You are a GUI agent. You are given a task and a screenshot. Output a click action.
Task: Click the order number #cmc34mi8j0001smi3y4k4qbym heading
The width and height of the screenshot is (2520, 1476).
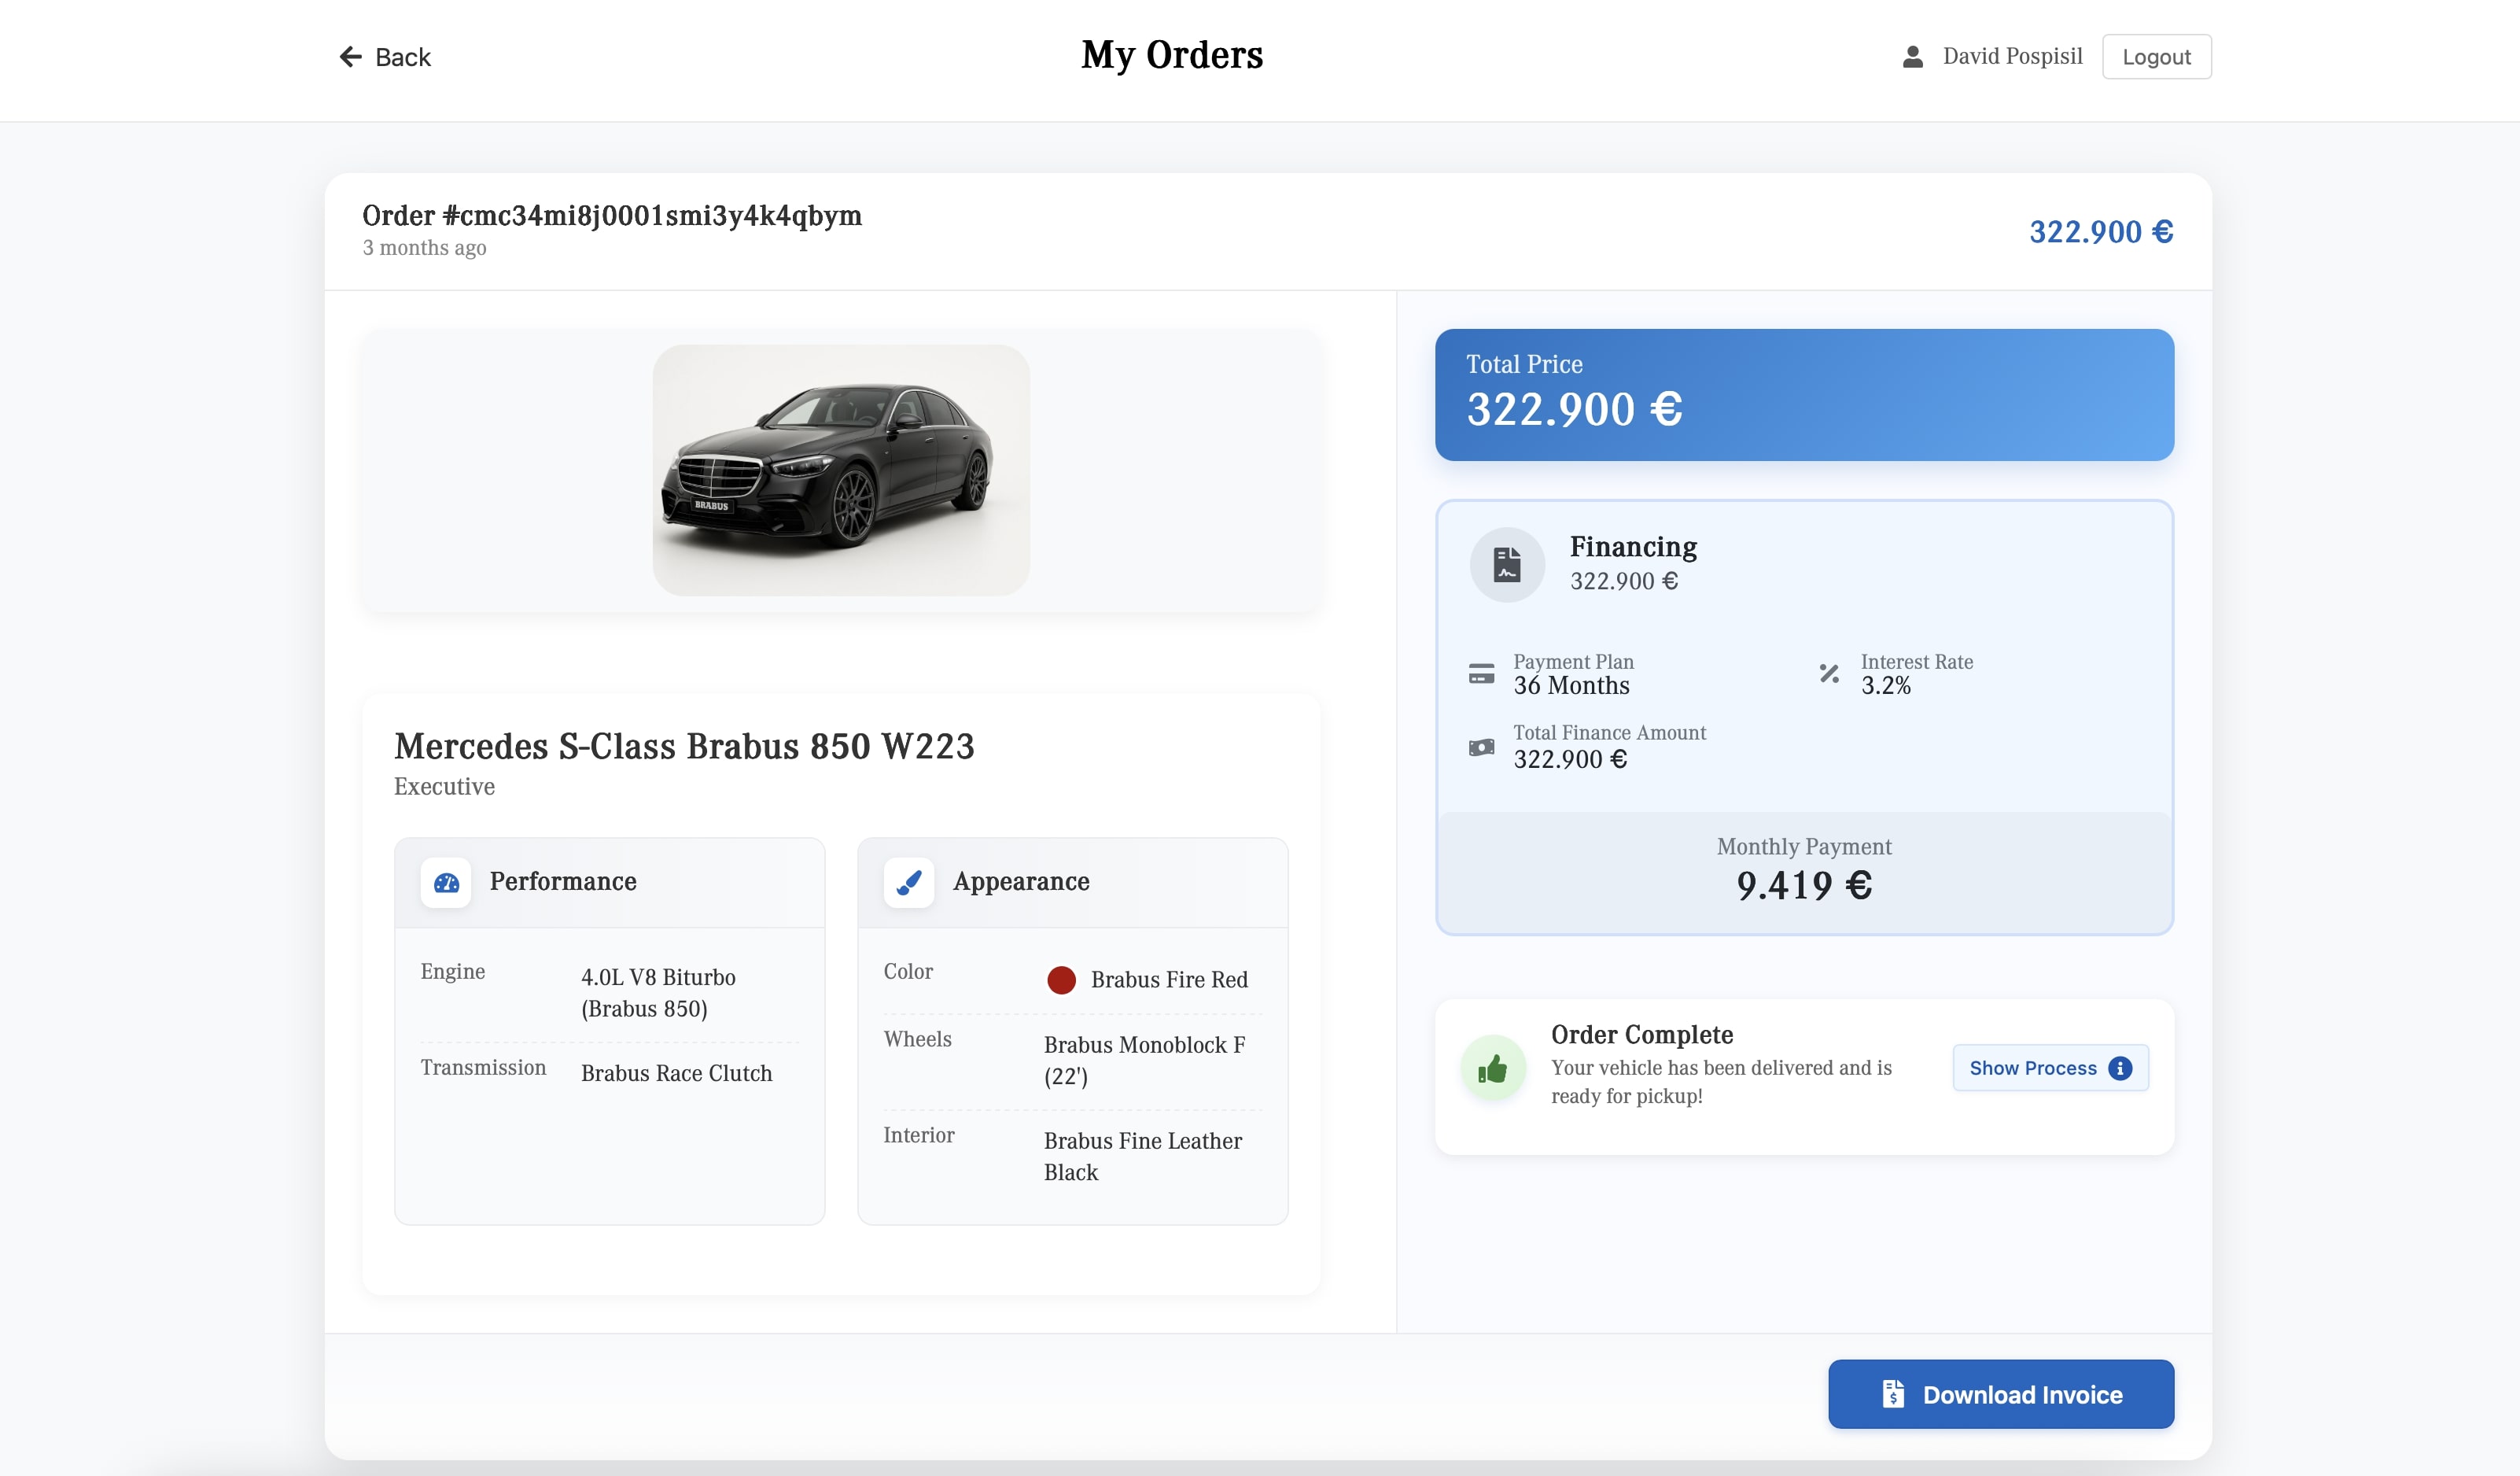612,216
